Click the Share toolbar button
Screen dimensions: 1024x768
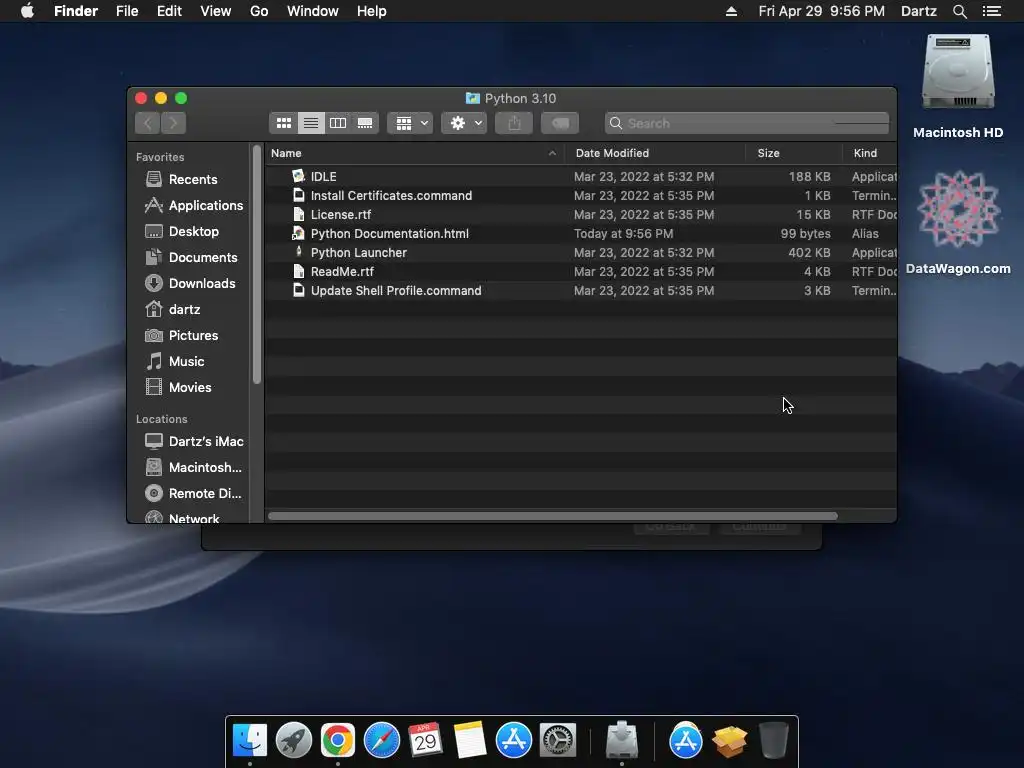coord(514,123)
